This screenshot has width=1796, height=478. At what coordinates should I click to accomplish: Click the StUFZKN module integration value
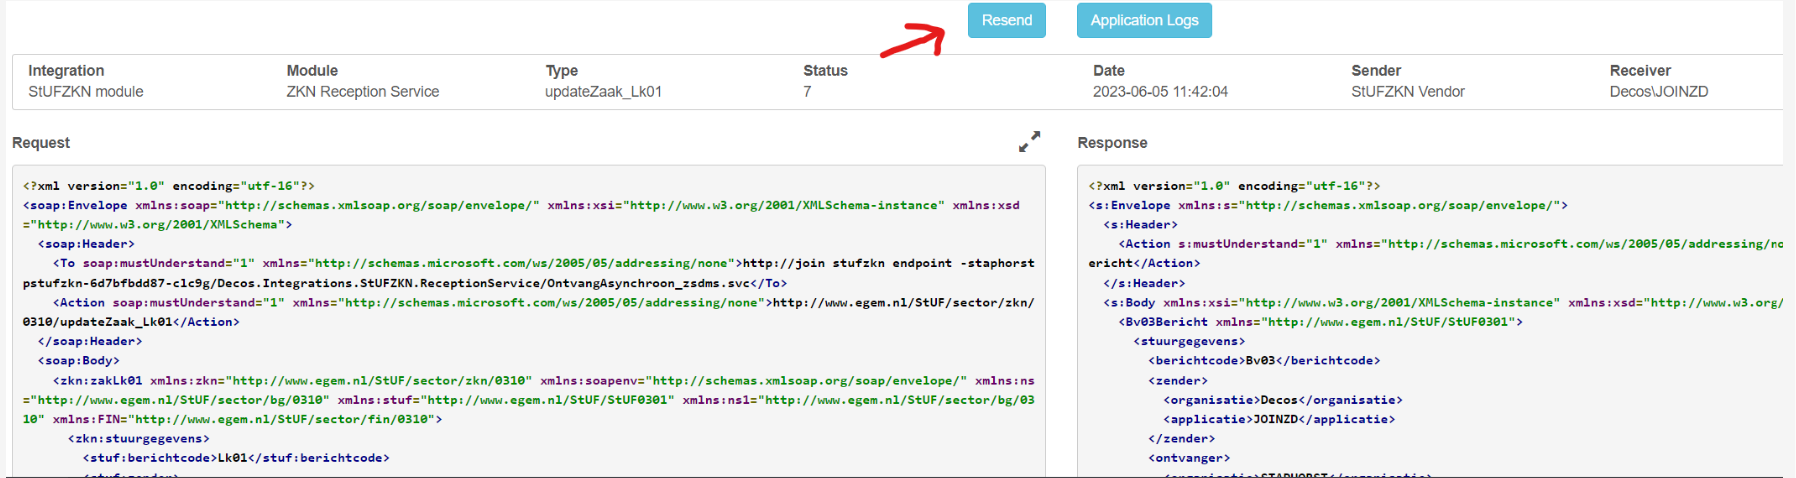pyautogui.click(x=86, y=92)
